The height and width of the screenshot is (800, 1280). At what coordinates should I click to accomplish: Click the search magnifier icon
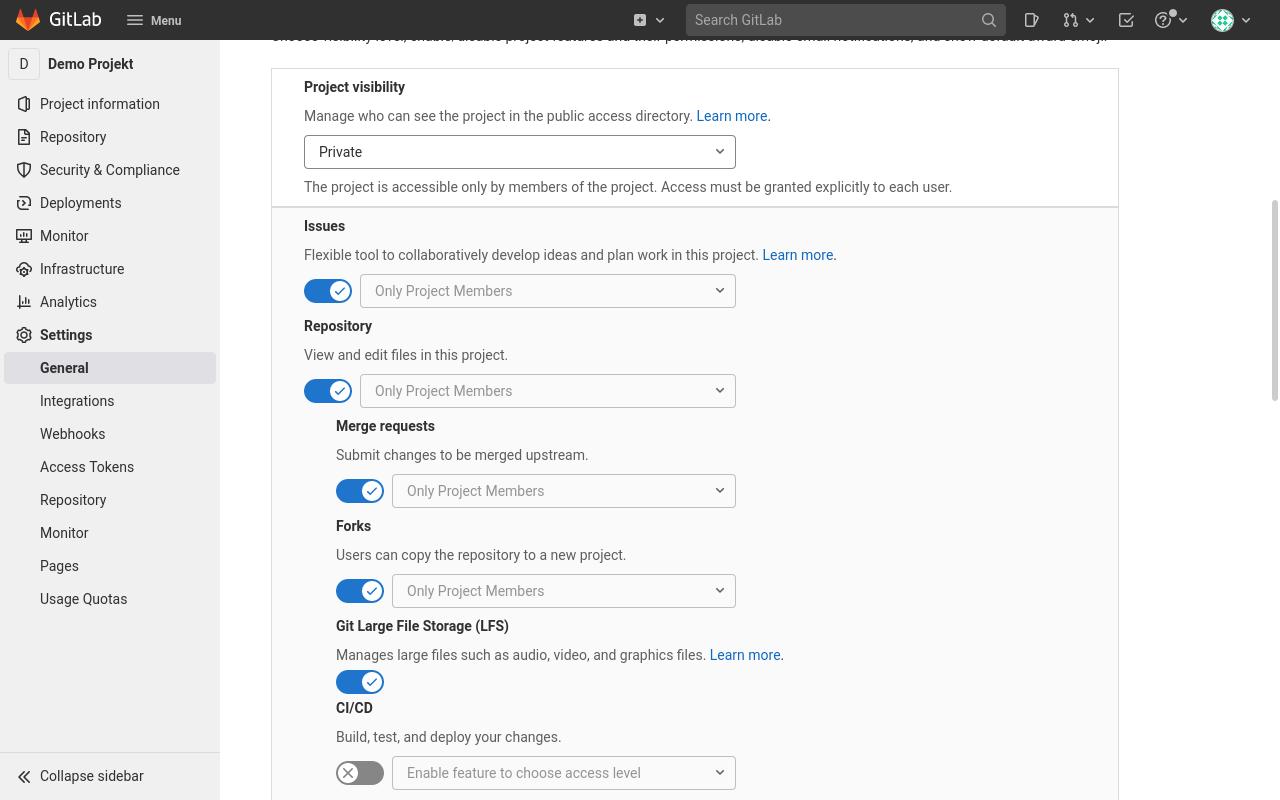[x=988, y=20]
